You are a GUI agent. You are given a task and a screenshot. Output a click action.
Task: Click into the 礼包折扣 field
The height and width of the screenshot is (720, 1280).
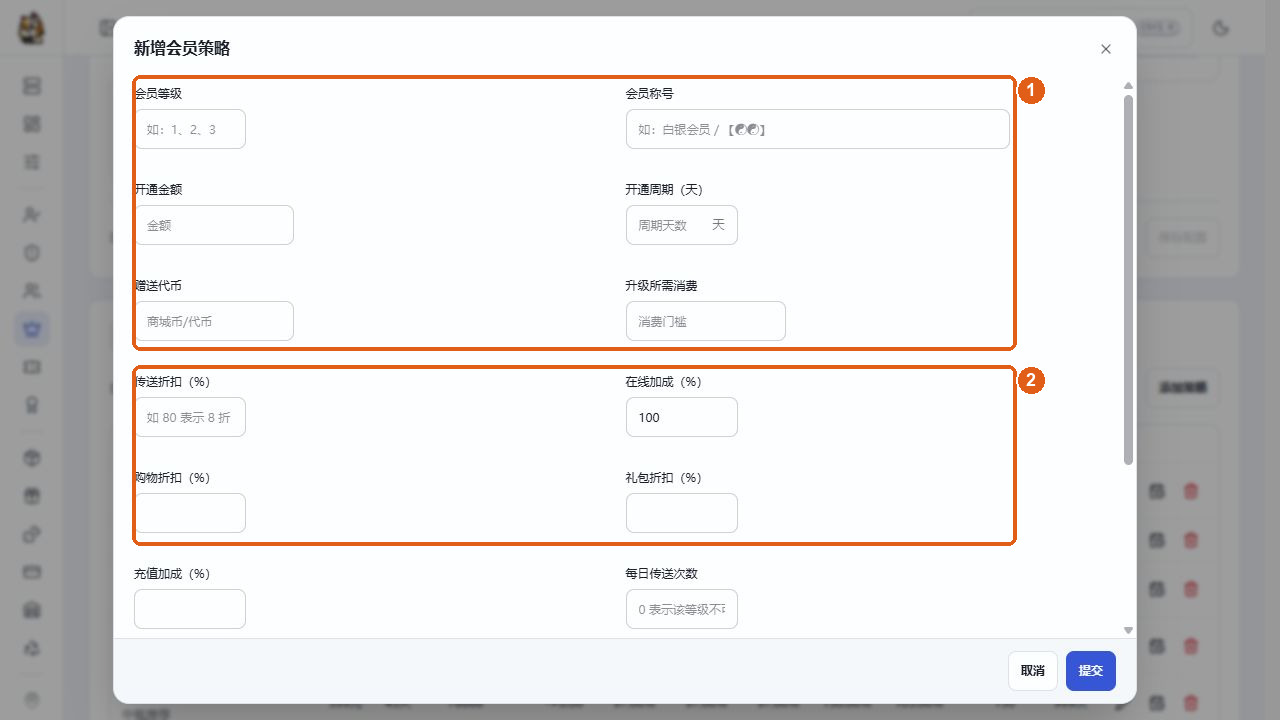(682, 513)
